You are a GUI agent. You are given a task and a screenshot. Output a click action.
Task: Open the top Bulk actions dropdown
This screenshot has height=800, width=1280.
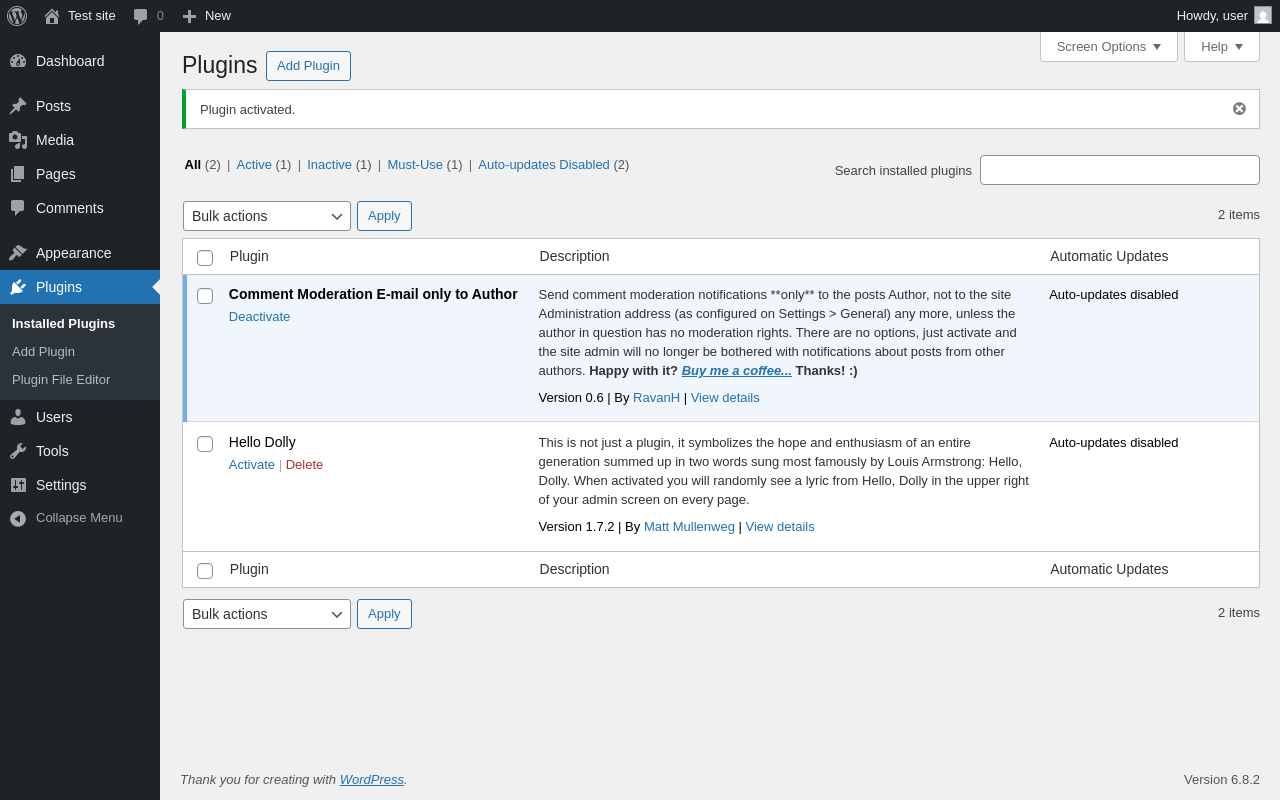[267, 216]
